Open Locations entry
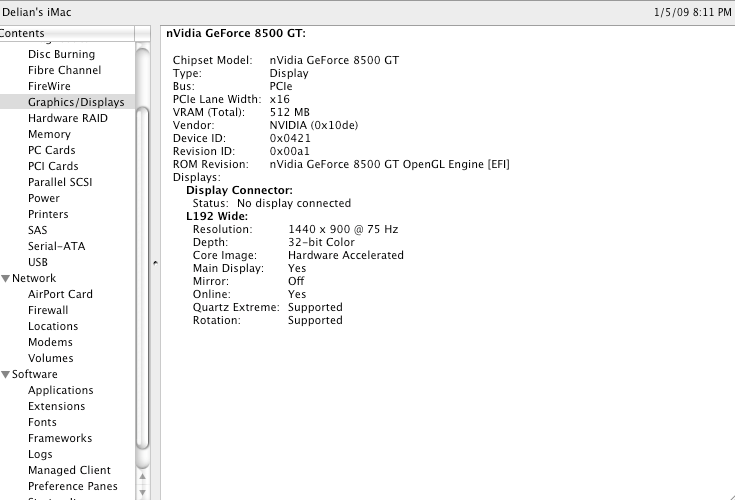The height and width of the screenshot is (500, 735). point(53,326)
